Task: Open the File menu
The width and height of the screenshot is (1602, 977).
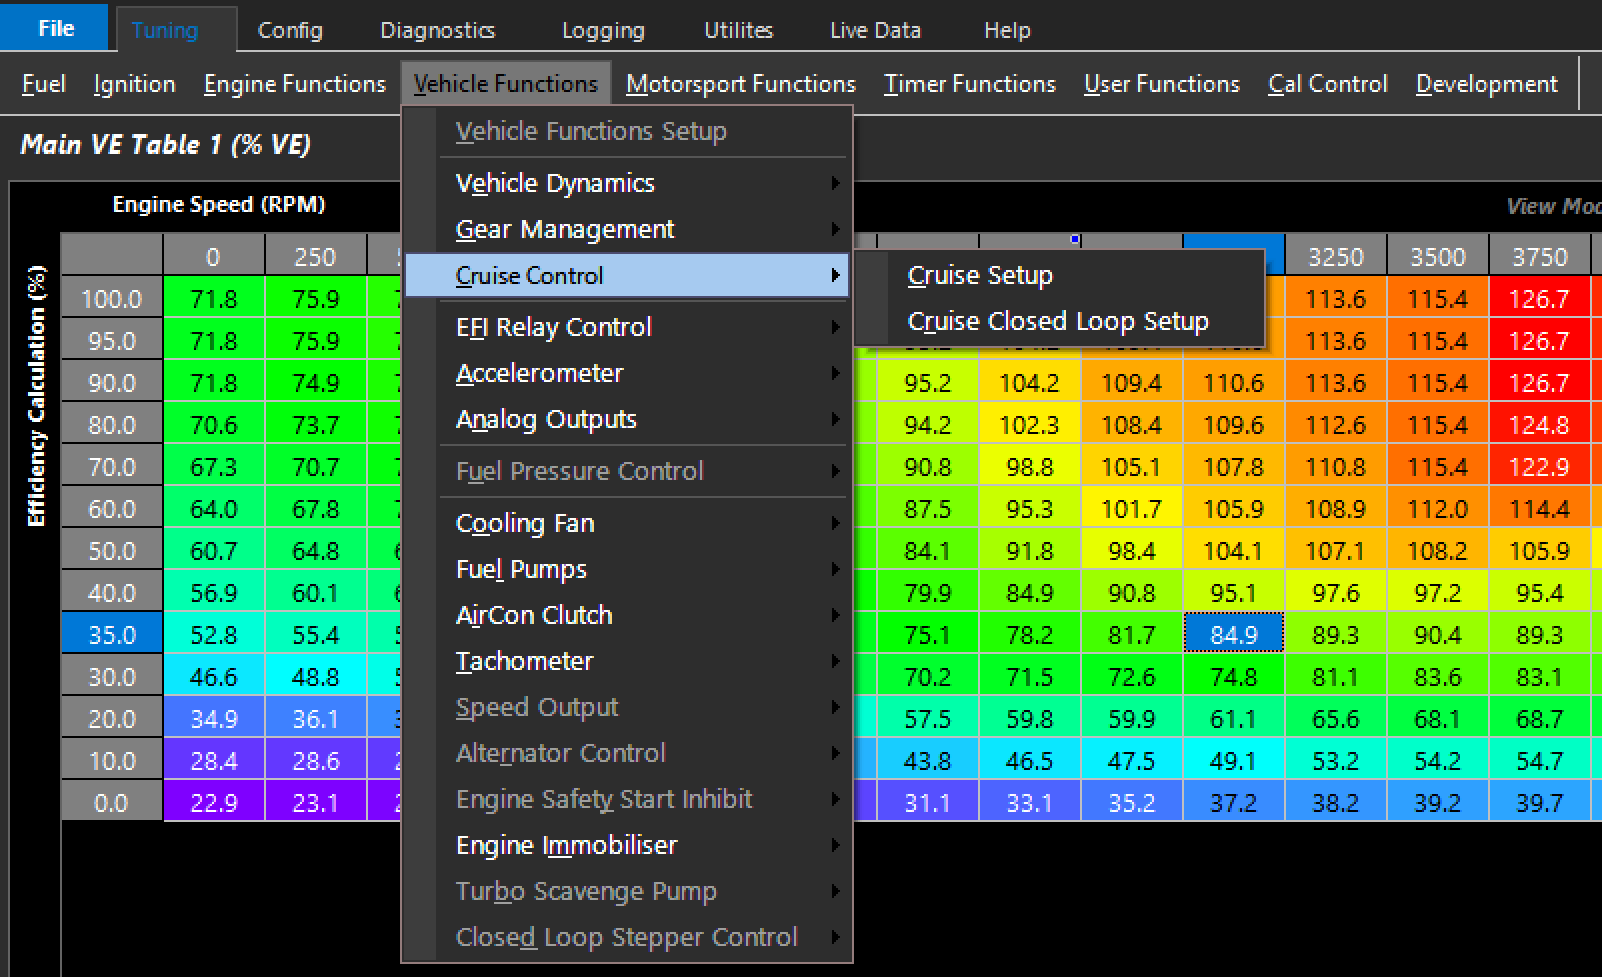Action: click(x=55, y=28)
